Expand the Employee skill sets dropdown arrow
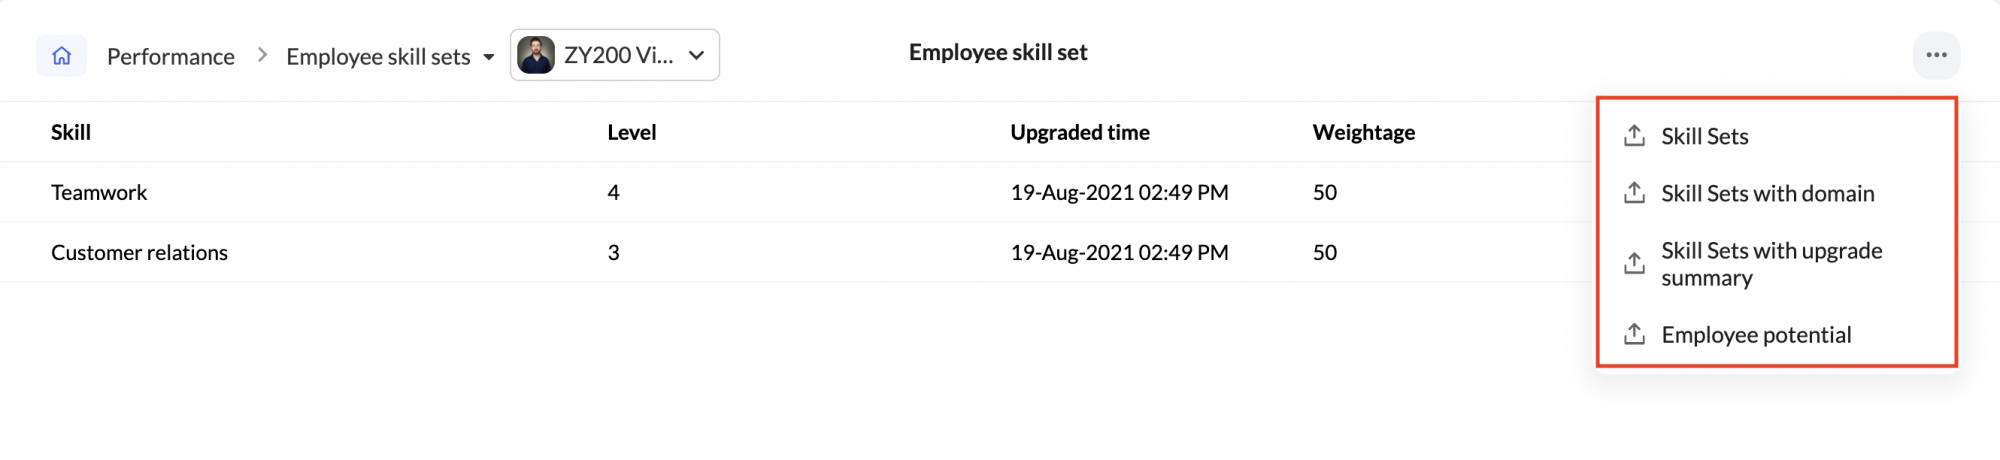Screen dimensions: 2000x460 (488, 57)
